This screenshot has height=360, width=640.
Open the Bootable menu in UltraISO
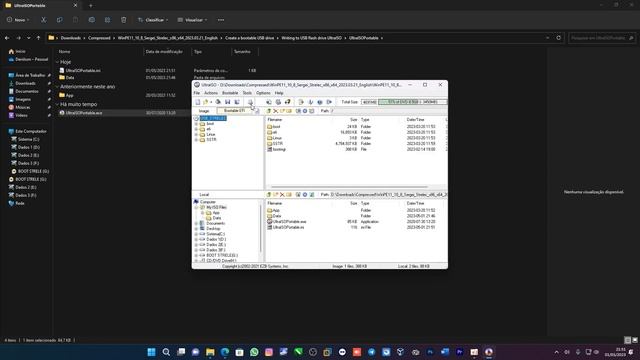(x=230, y=93)
